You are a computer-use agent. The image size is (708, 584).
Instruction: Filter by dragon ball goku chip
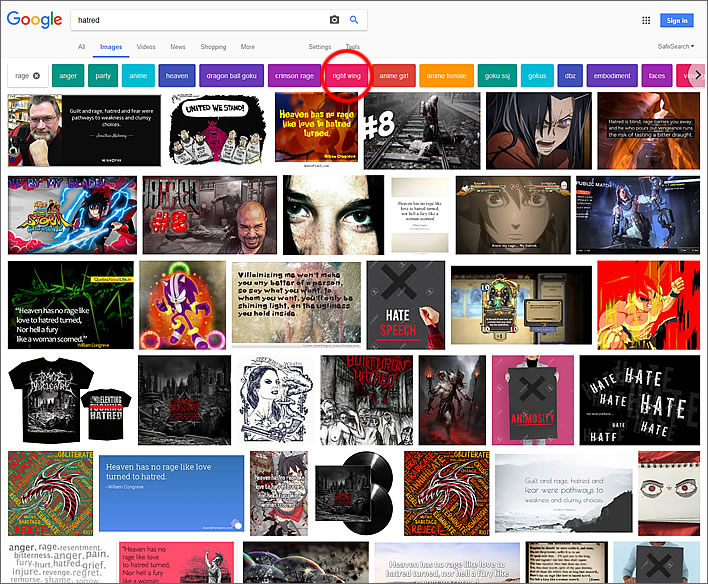coord(232,76)
